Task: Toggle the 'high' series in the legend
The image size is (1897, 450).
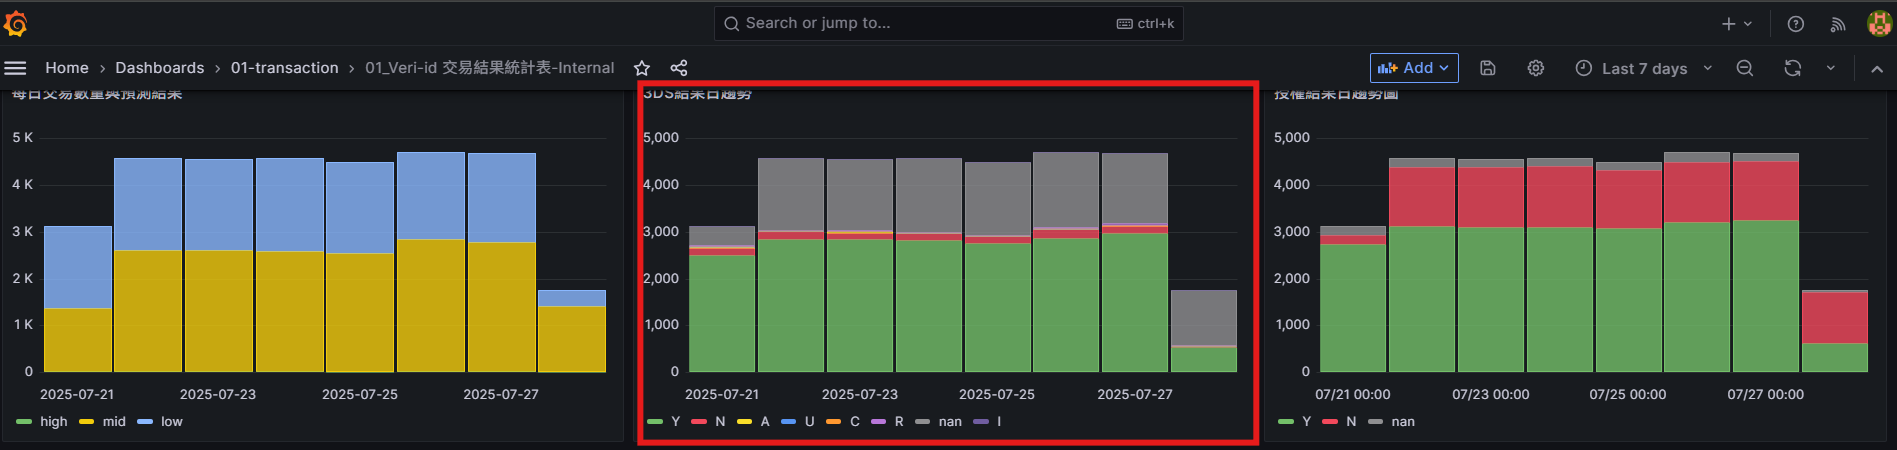Action: click(53, 422)
